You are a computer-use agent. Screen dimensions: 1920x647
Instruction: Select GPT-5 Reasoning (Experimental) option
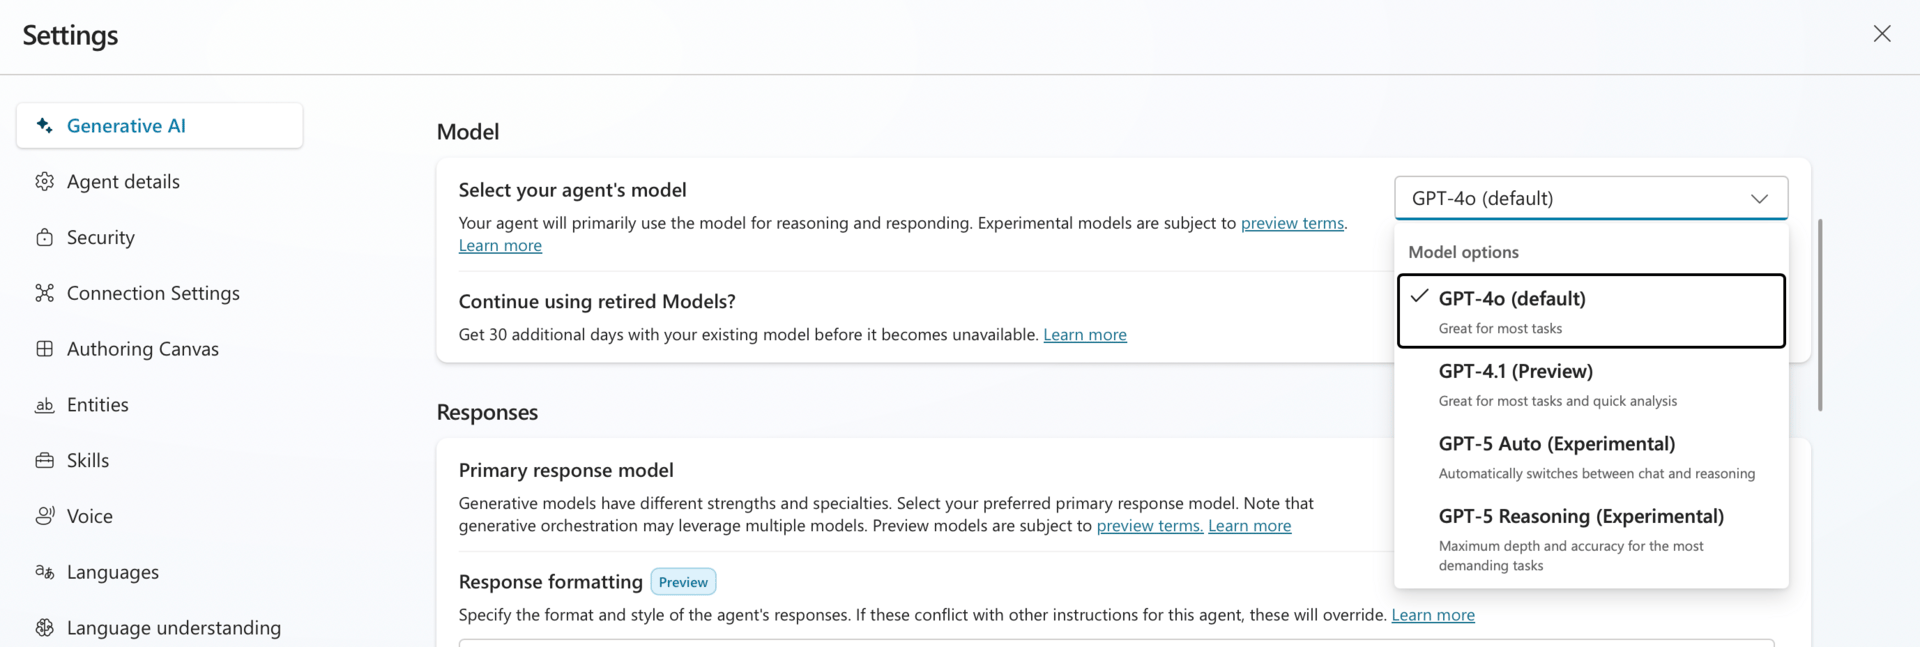pyautogui.click(x=1590, y=539)
